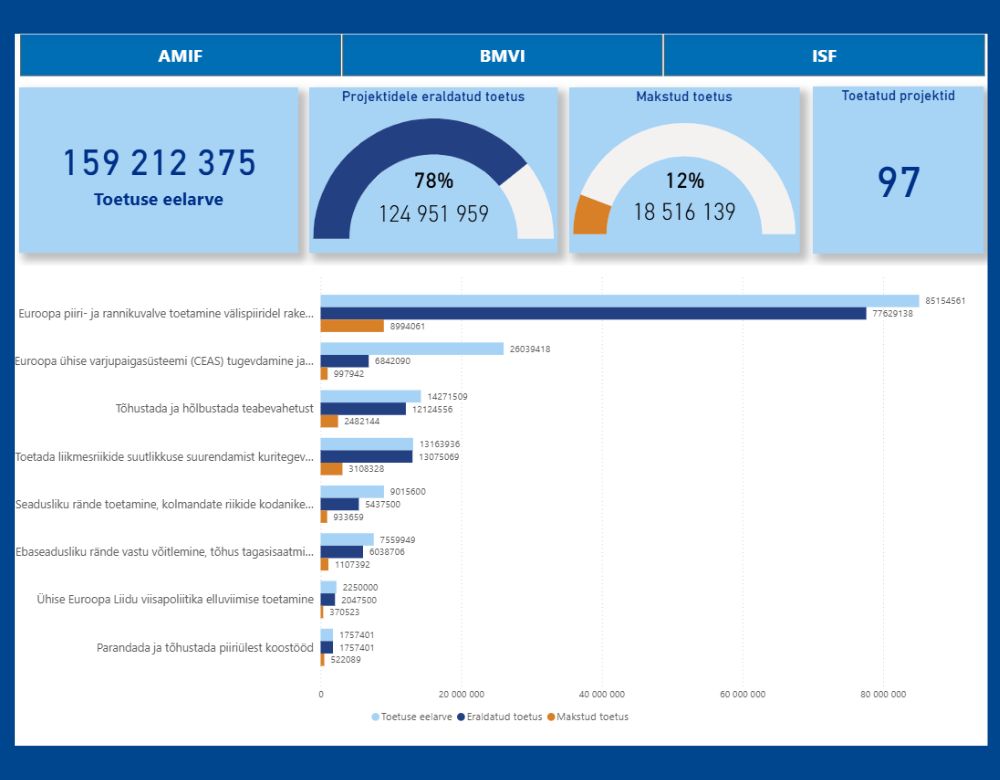Switch to the BMVI tab
This screenshot has width=1000, height=780.
click(x=502, y=55)
